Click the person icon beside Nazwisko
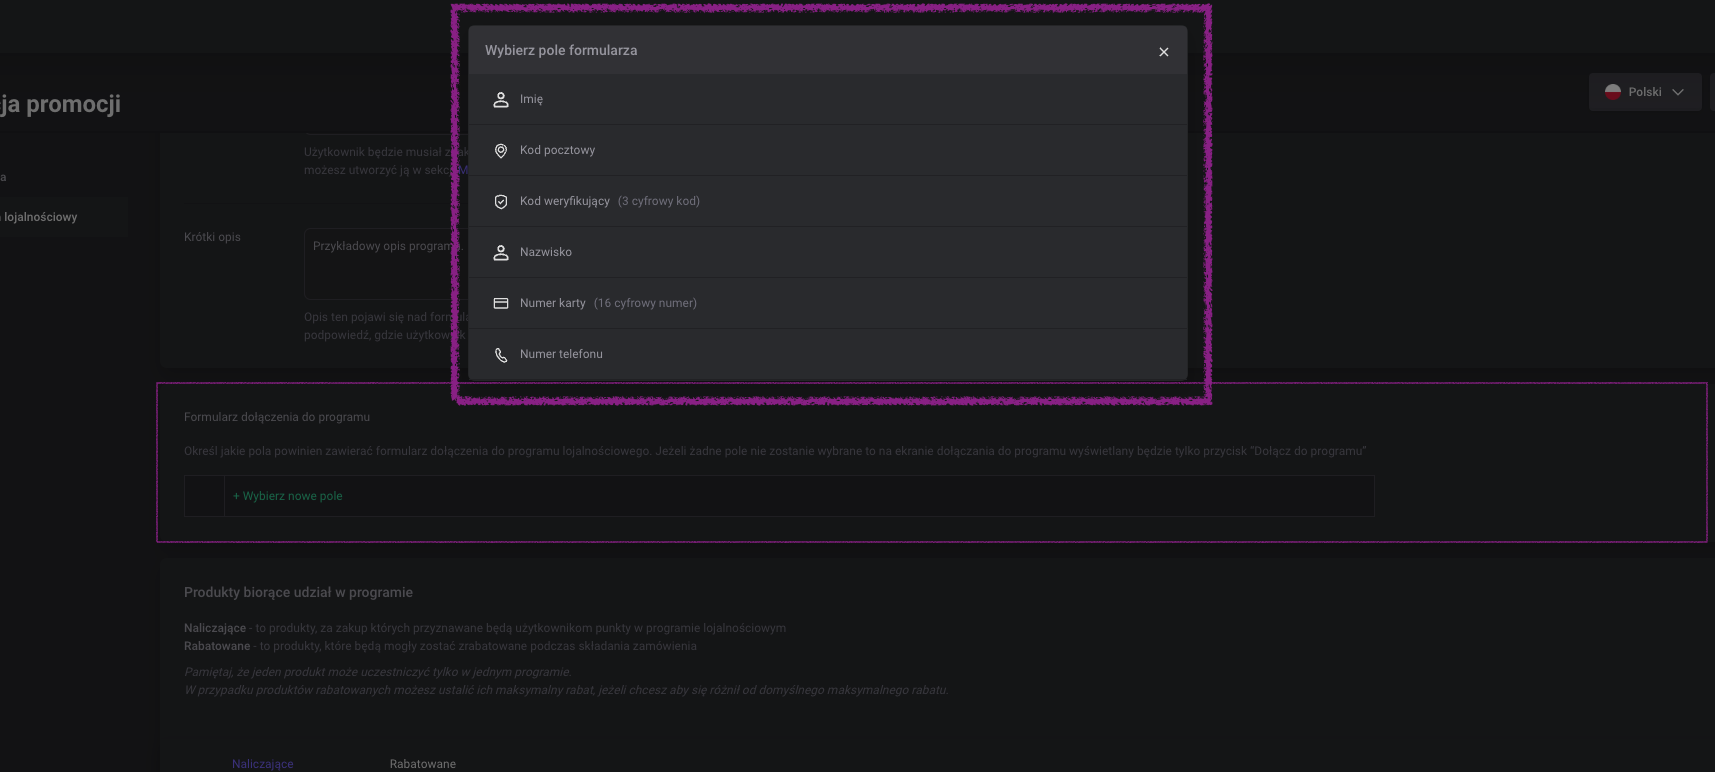This screenshot has width=1715, height=772. 501,253
